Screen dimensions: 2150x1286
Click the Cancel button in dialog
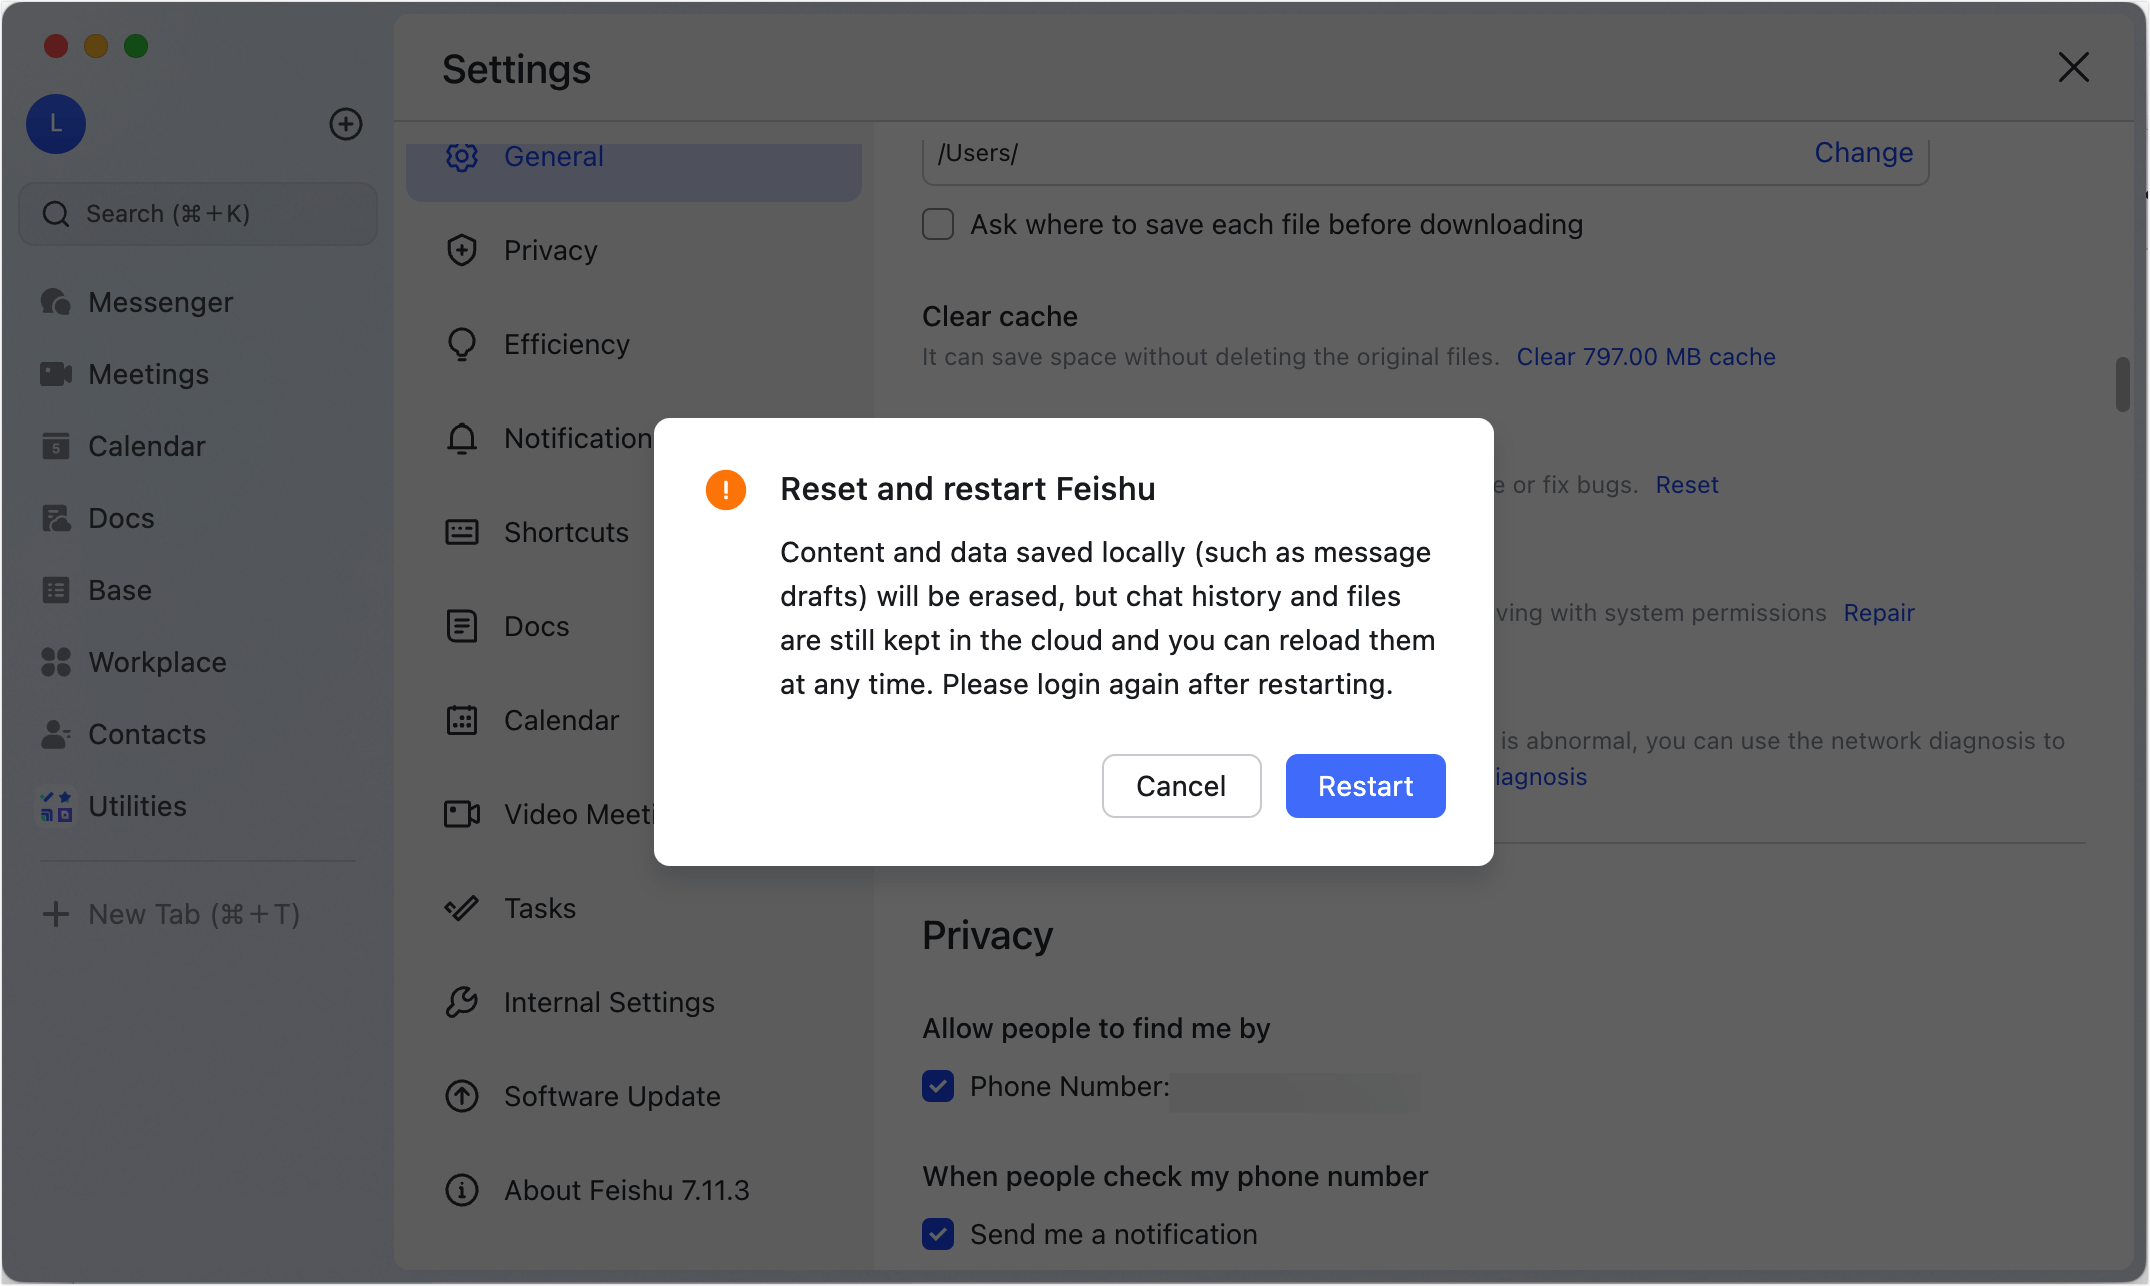click(x=1181, y=786)
